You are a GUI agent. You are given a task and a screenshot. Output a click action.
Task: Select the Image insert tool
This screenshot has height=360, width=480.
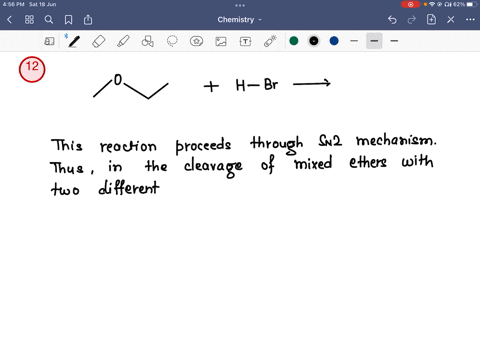pyautogui.click(x=221, y=41)
